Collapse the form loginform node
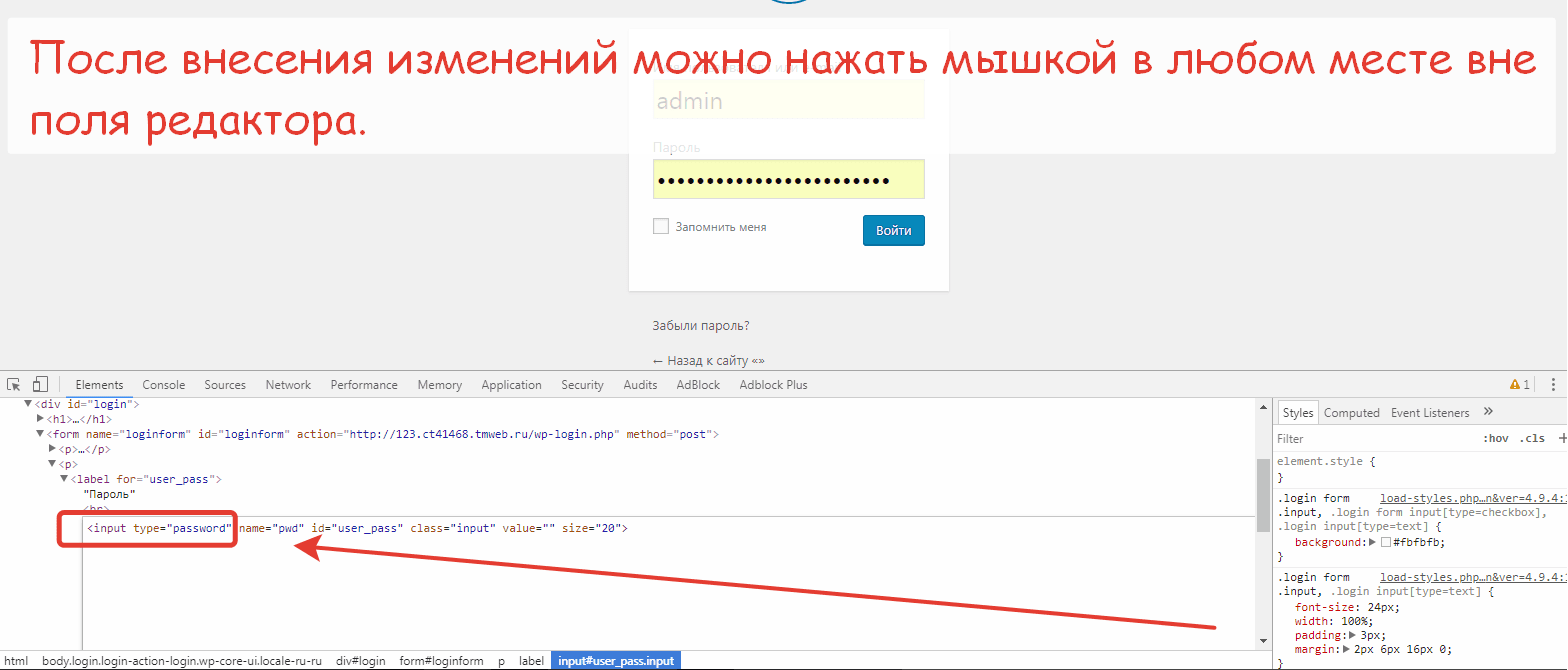The height and width of the screenshot is (670, 1568). pyautogui.click(x=41, y=434)
